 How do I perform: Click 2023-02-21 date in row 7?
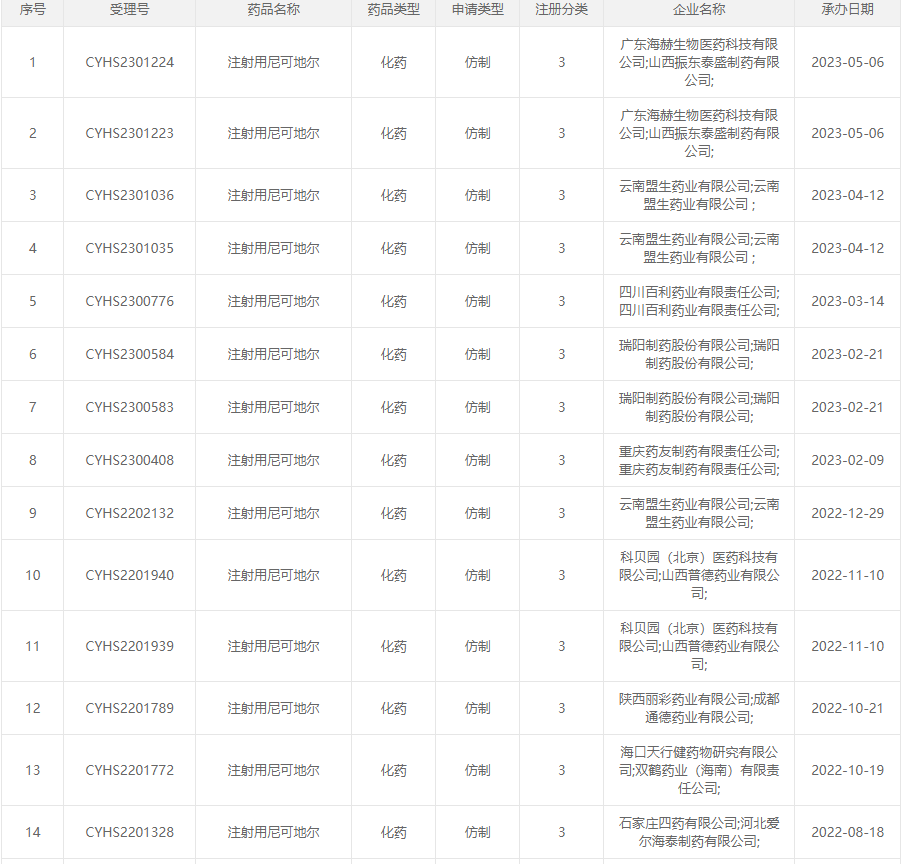[848, 407]
